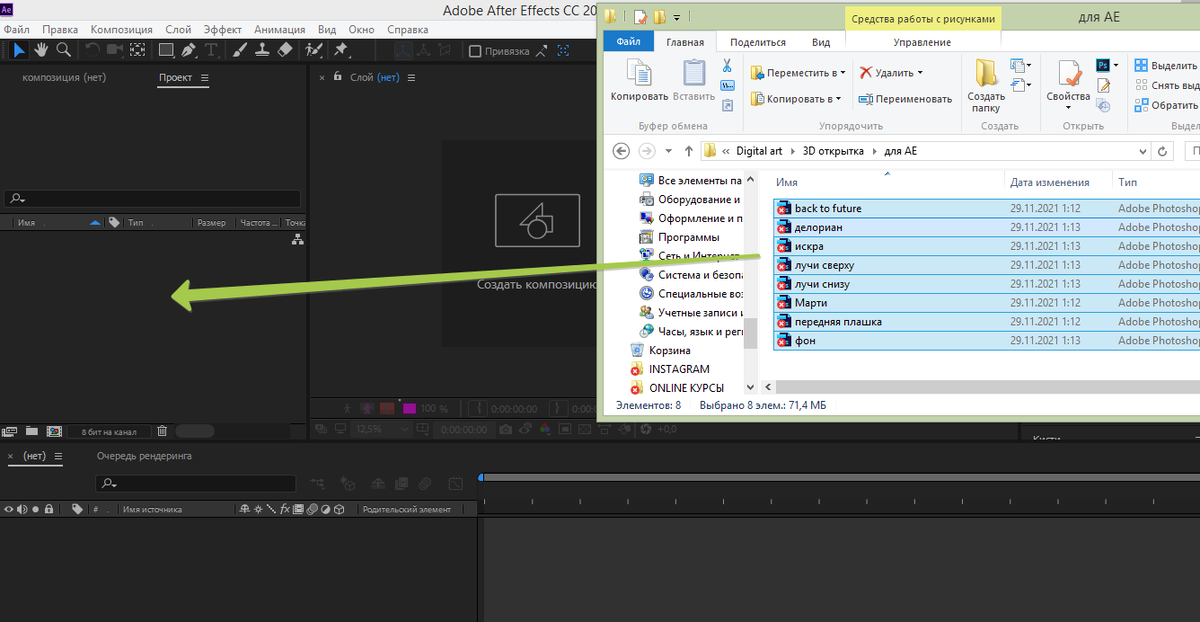Open the Свойства dropdown in Explorer ribbon
The width and height of the screenshot is (1200, 622).
pos(1067,108)
